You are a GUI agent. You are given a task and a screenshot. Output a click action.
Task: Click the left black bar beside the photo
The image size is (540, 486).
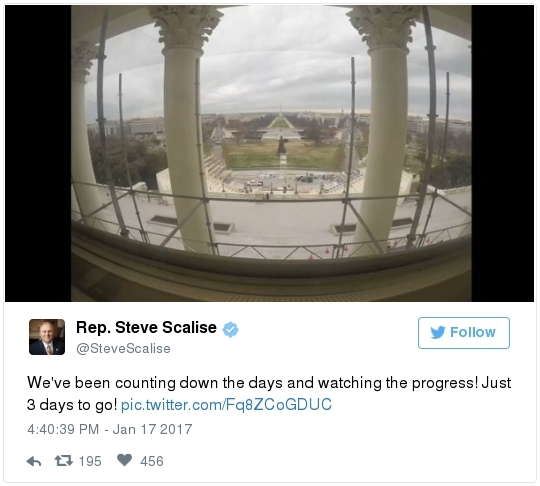click(38, 153)
